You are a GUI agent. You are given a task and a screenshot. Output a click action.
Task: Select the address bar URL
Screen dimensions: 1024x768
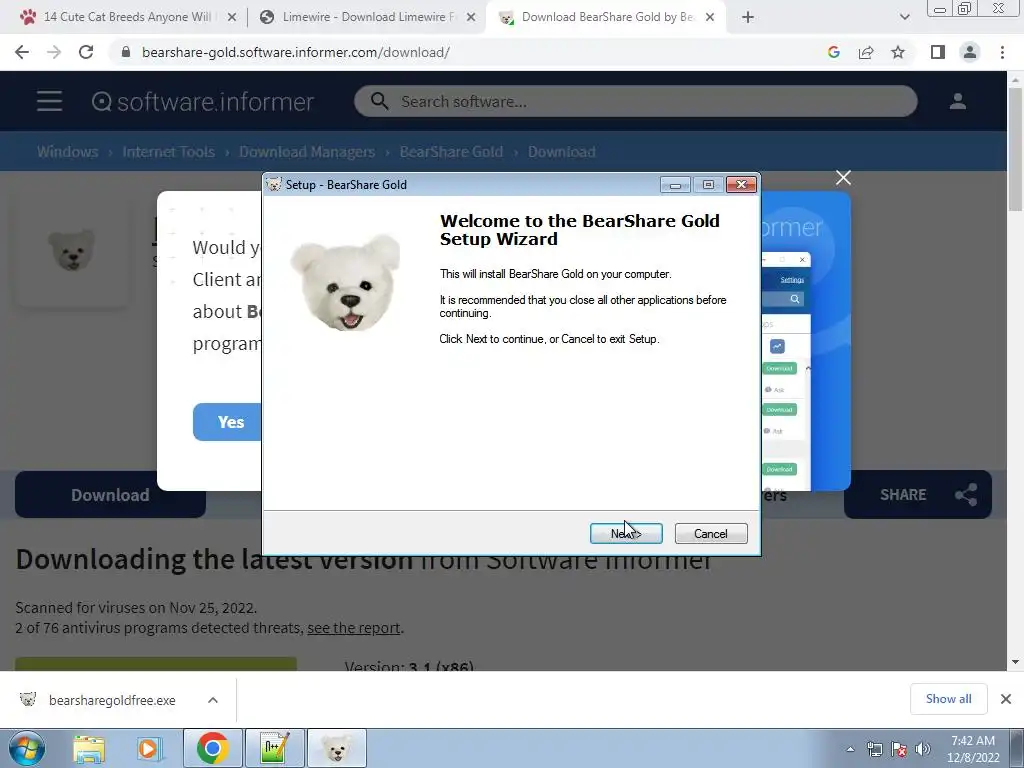pos(295,52)
